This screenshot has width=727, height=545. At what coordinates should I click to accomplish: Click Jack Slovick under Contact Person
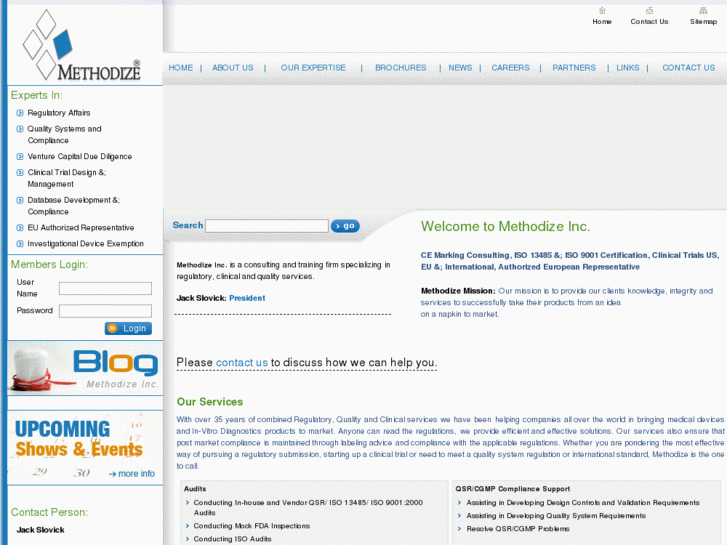click(x=40, y=530)
